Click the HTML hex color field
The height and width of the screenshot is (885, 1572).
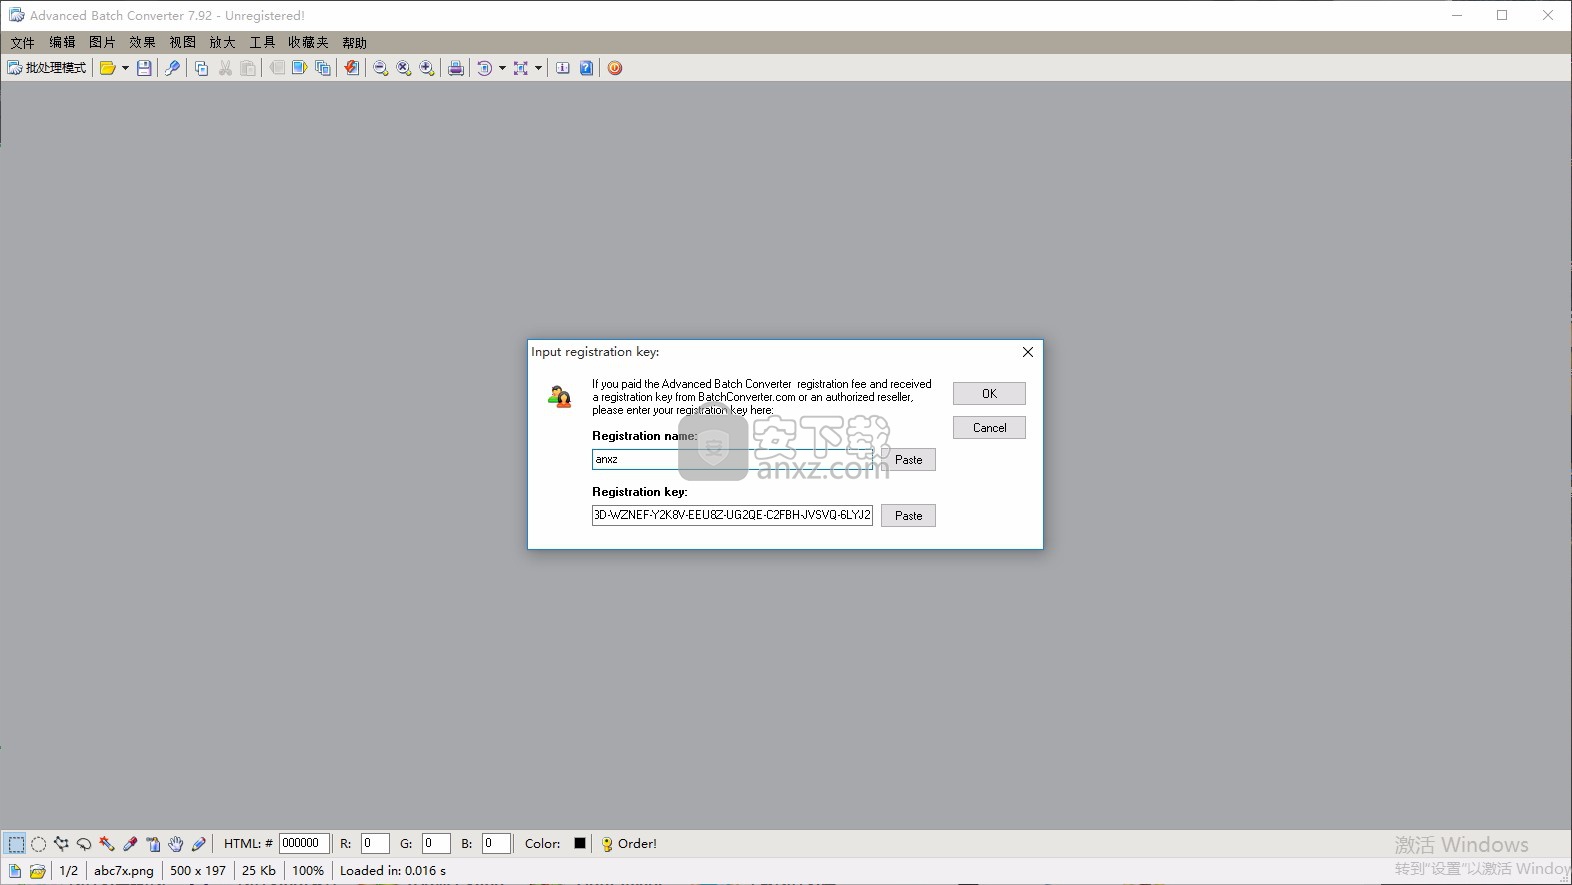(x=304, y=844)
